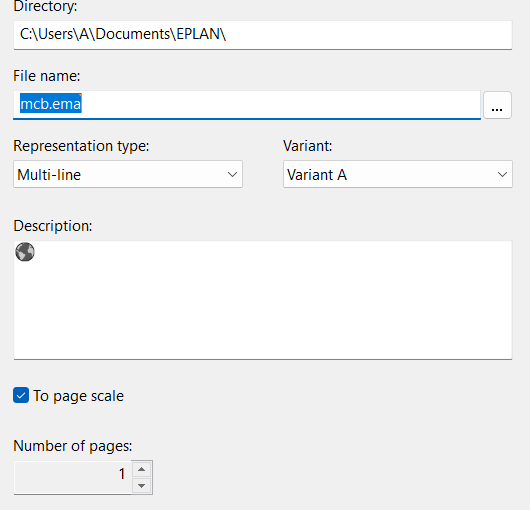Click the "Directory:" label
The width and height of the screenshot is (530, 510).
pyautogui.click(x=45, y=6)
